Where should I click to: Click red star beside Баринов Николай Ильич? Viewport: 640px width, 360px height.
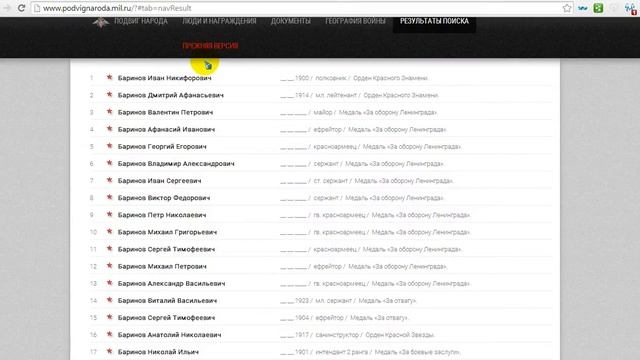tap(109, 351)
